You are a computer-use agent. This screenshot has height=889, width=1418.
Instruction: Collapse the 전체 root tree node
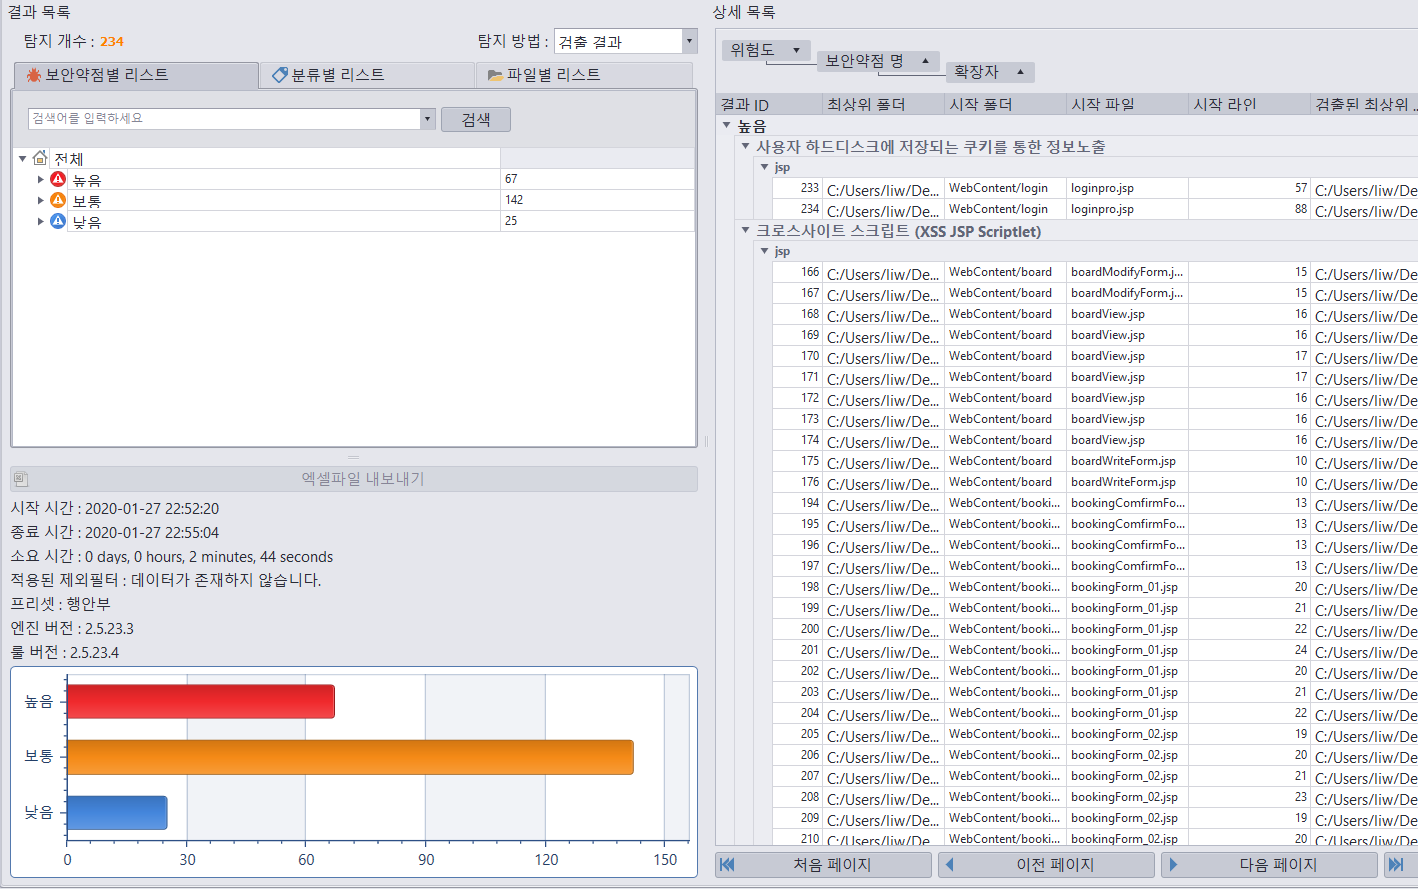[22, 159]
